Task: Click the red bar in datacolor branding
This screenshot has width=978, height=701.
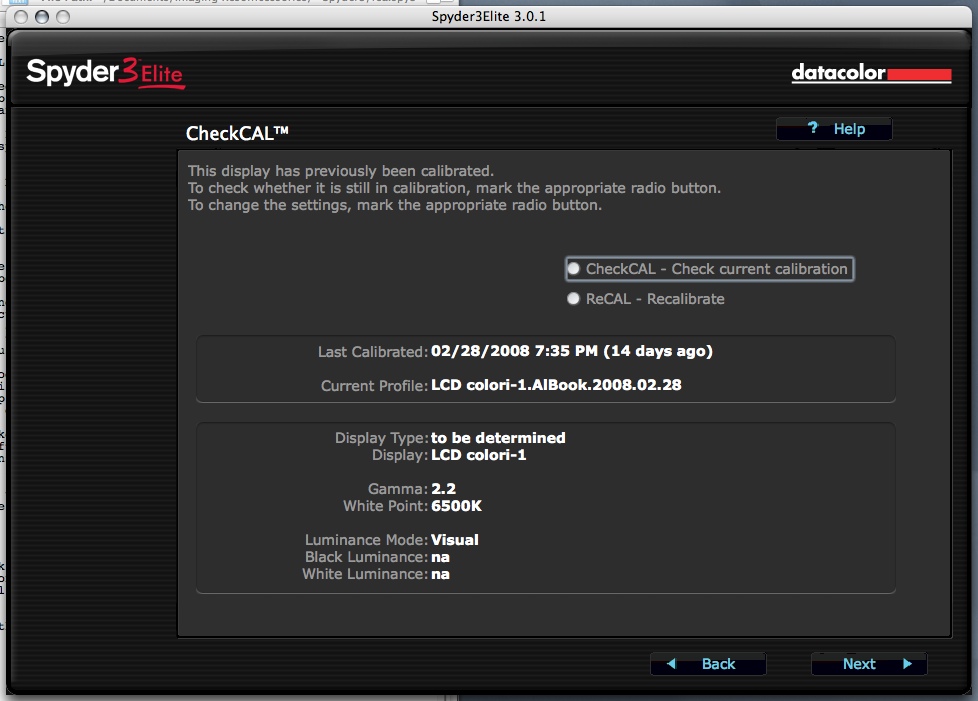Action: point(919,75)
